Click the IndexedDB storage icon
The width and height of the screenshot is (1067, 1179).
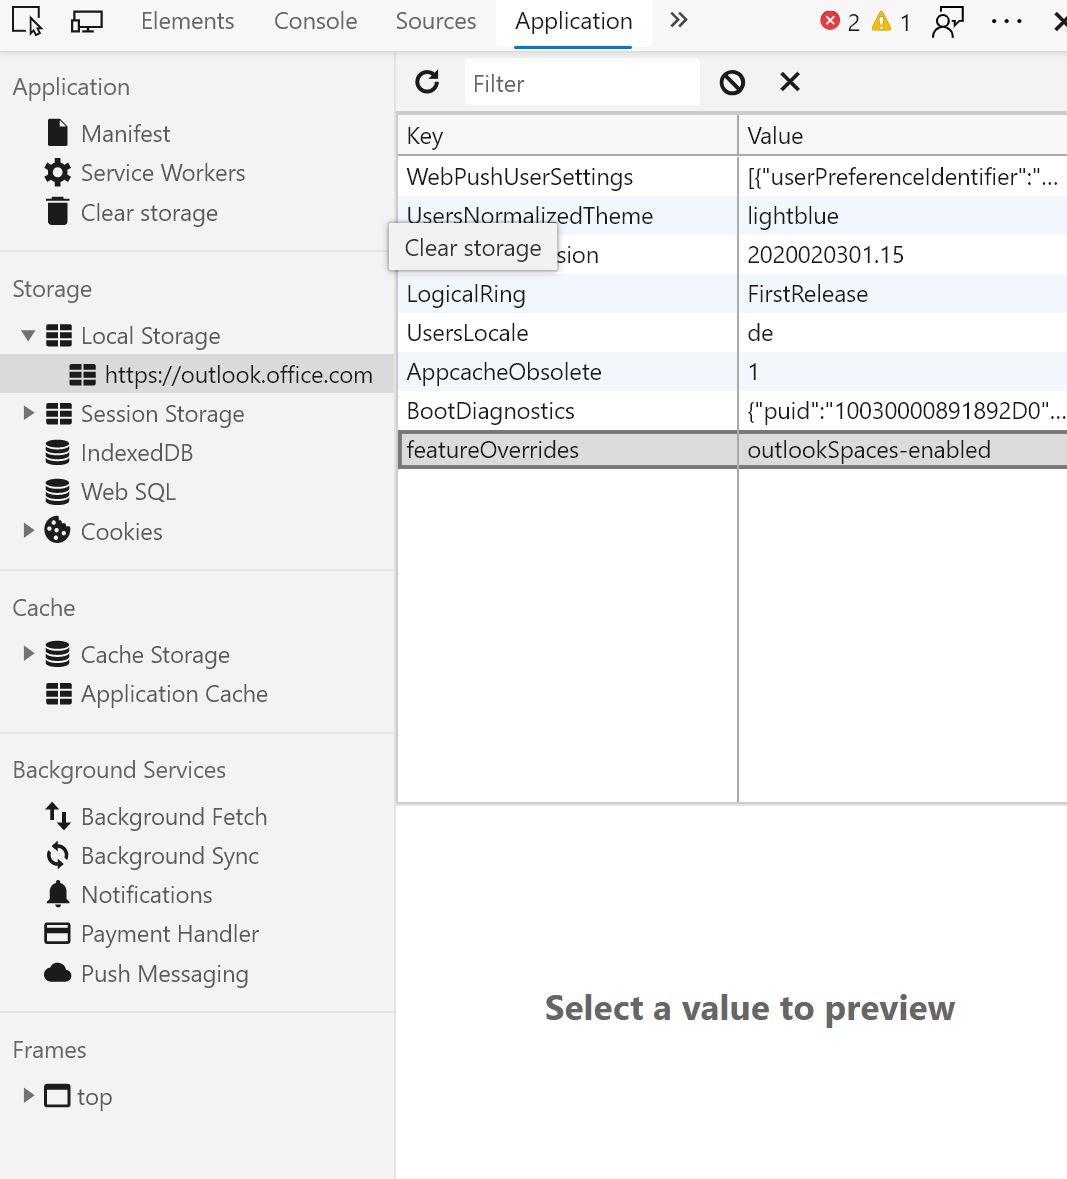tap(56, 452)
